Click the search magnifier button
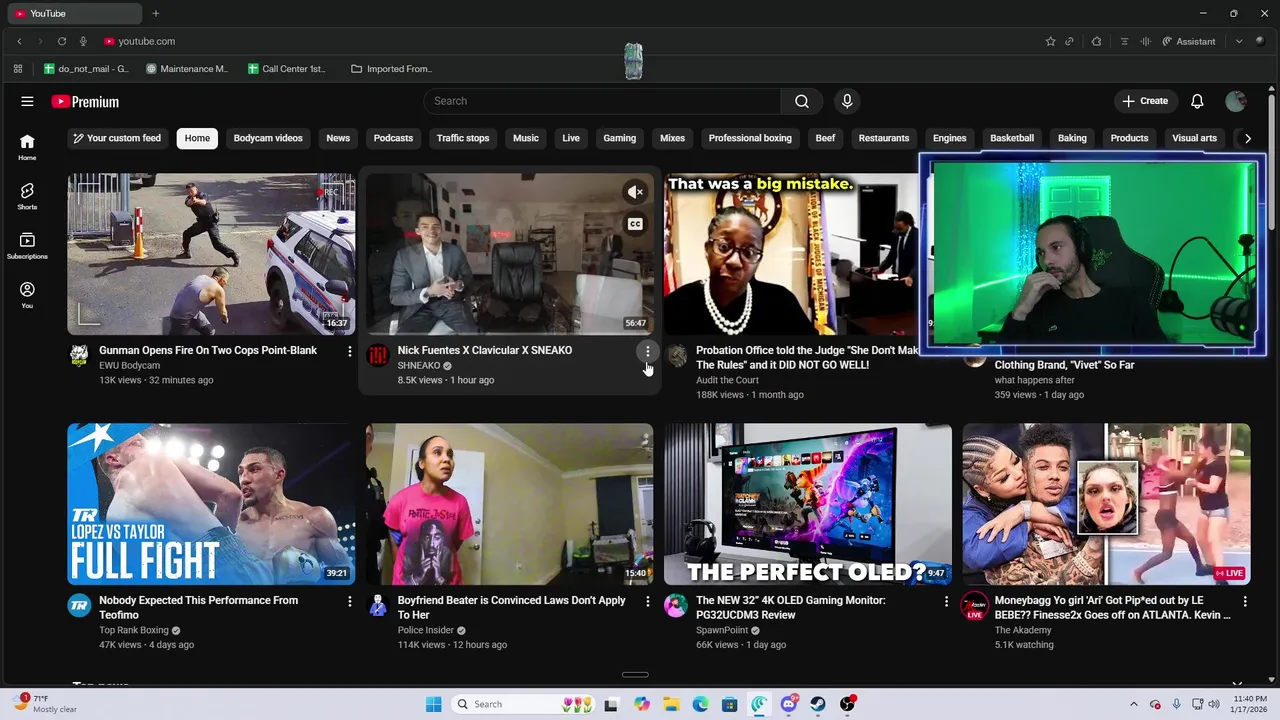Viewport: 1280px width, 720px height. 802,101
